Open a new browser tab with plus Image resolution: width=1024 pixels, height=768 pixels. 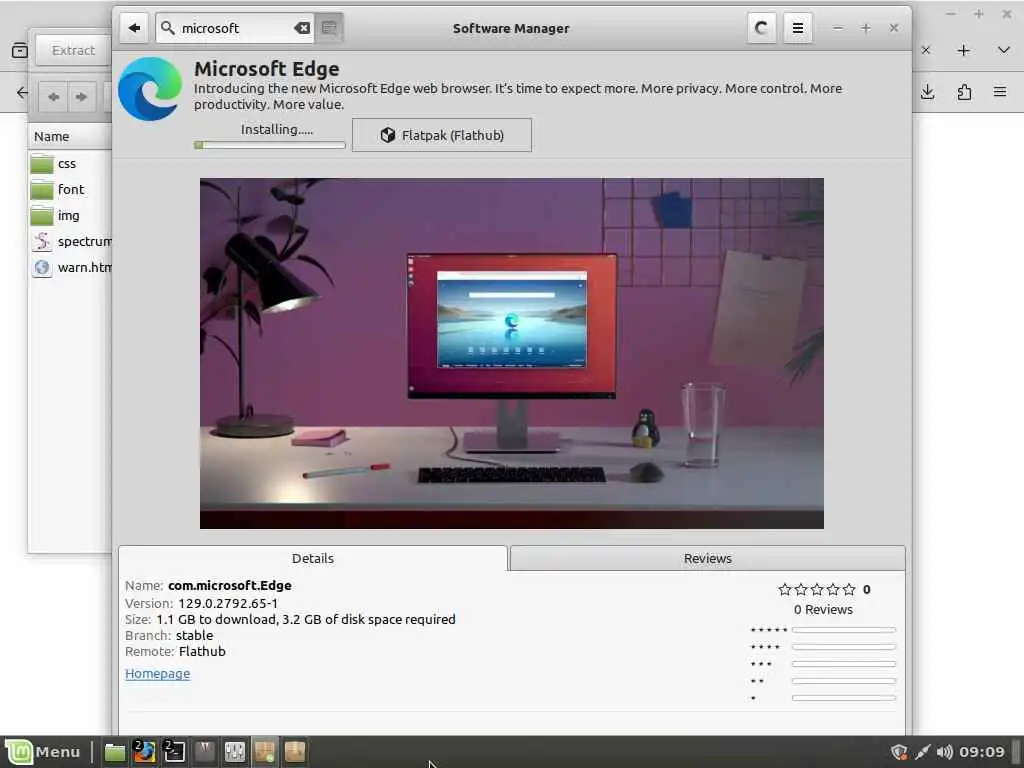pyautogui.click(x=963, y=50)
